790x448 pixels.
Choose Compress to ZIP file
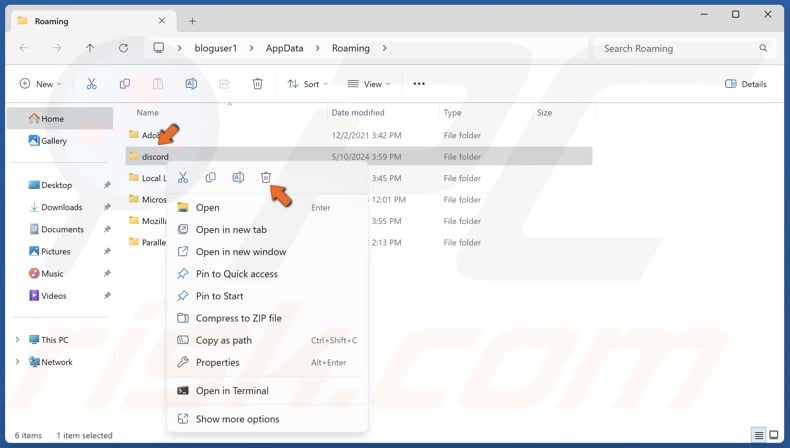tap(267, 318)
